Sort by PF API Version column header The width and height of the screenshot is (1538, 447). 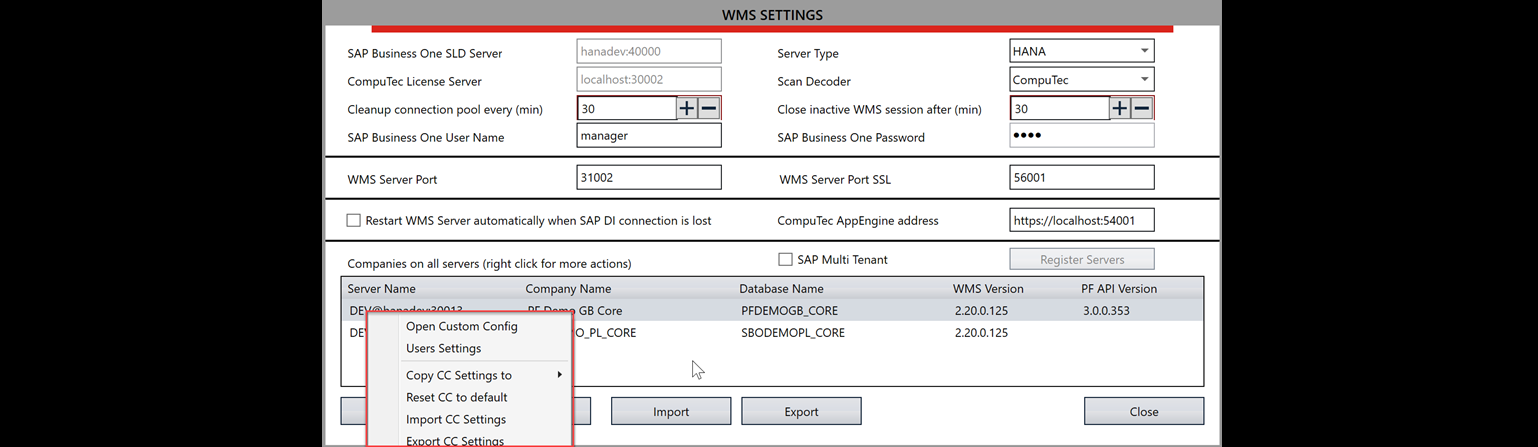pyautogui.click(x=1119, y=288)
